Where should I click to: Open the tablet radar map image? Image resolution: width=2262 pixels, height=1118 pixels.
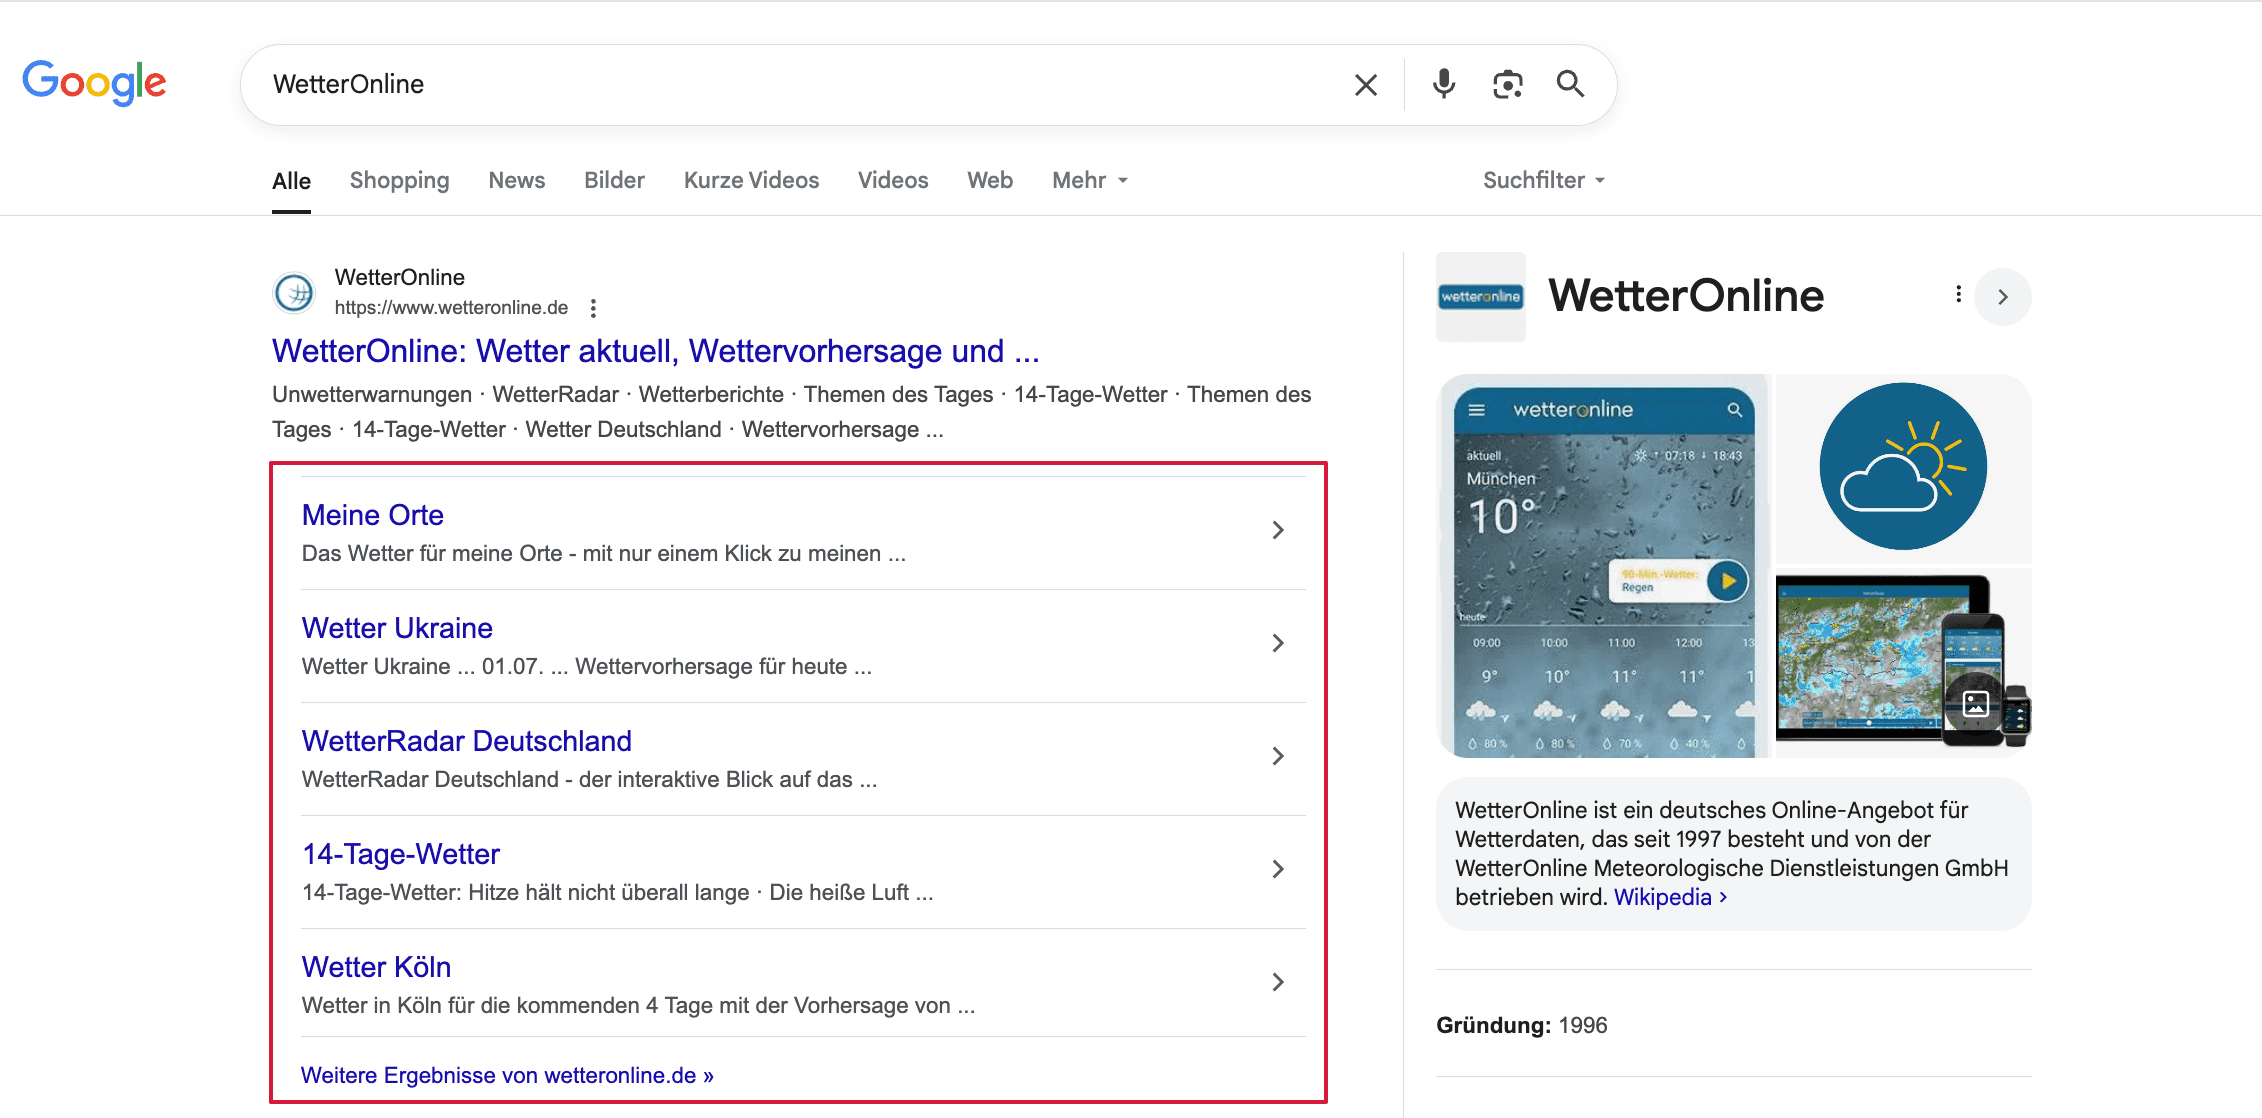(1903, 661)
